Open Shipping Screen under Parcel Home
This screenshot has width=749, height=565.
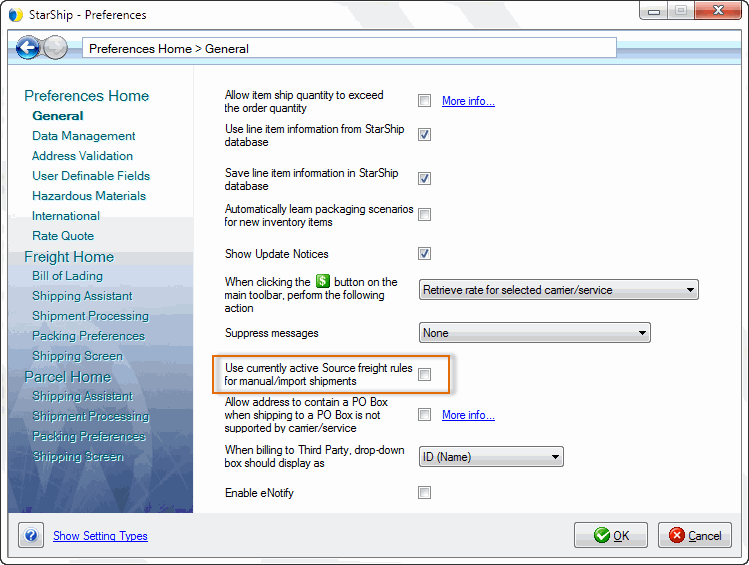78,457
